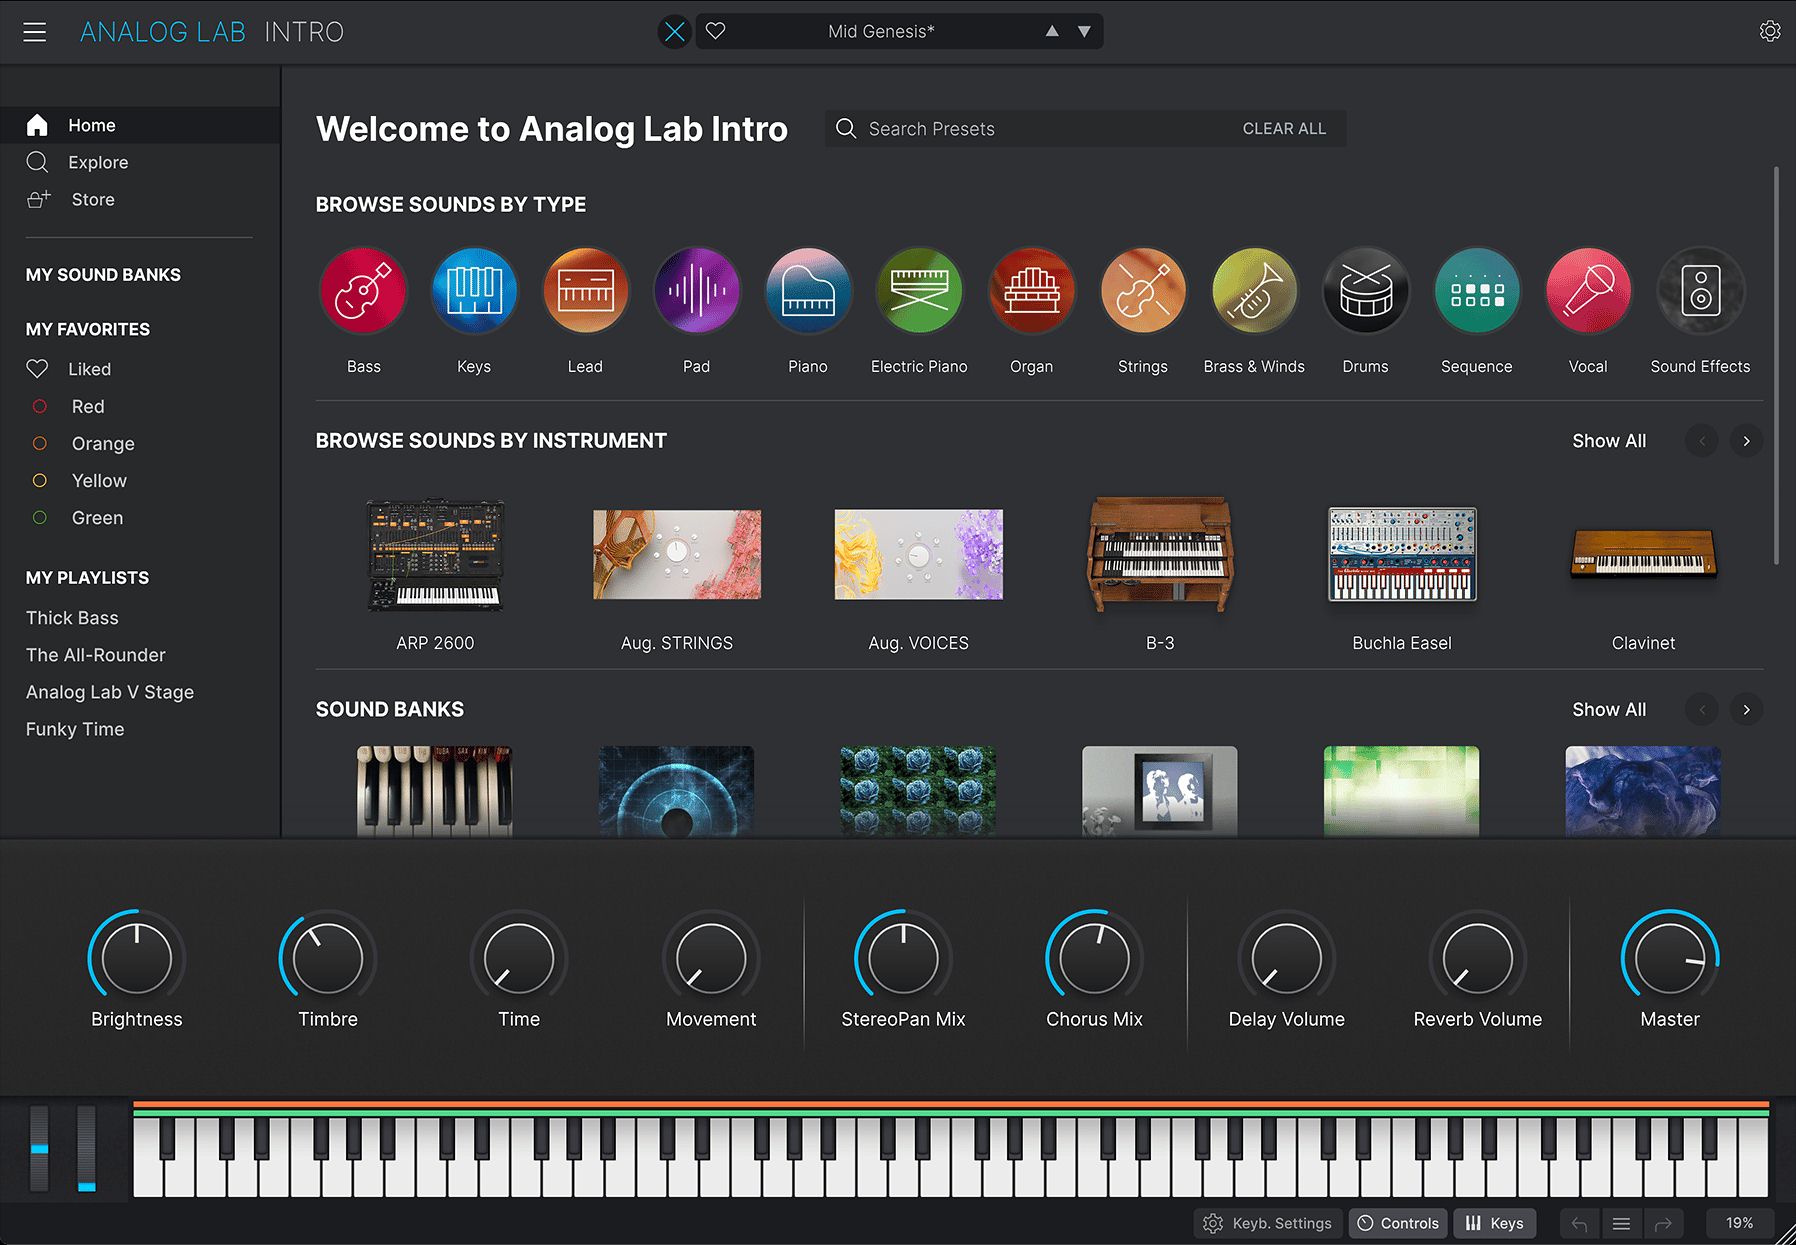The width and height of the screenshot is (1796, 1245).
Task: Select previous preset with up arrow
Action: [x=1052, y=31]
